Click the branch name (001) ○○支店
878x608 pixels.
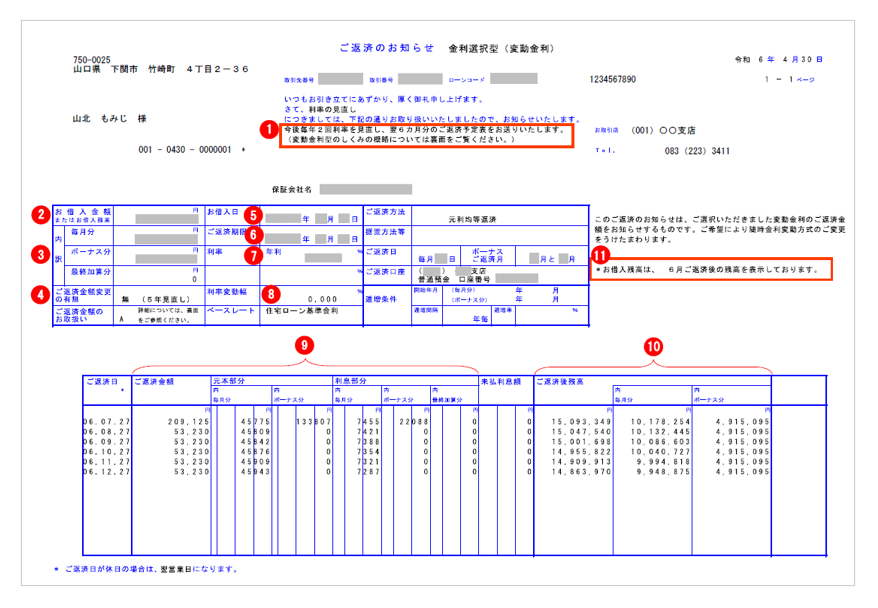click(x=664, y=130)
